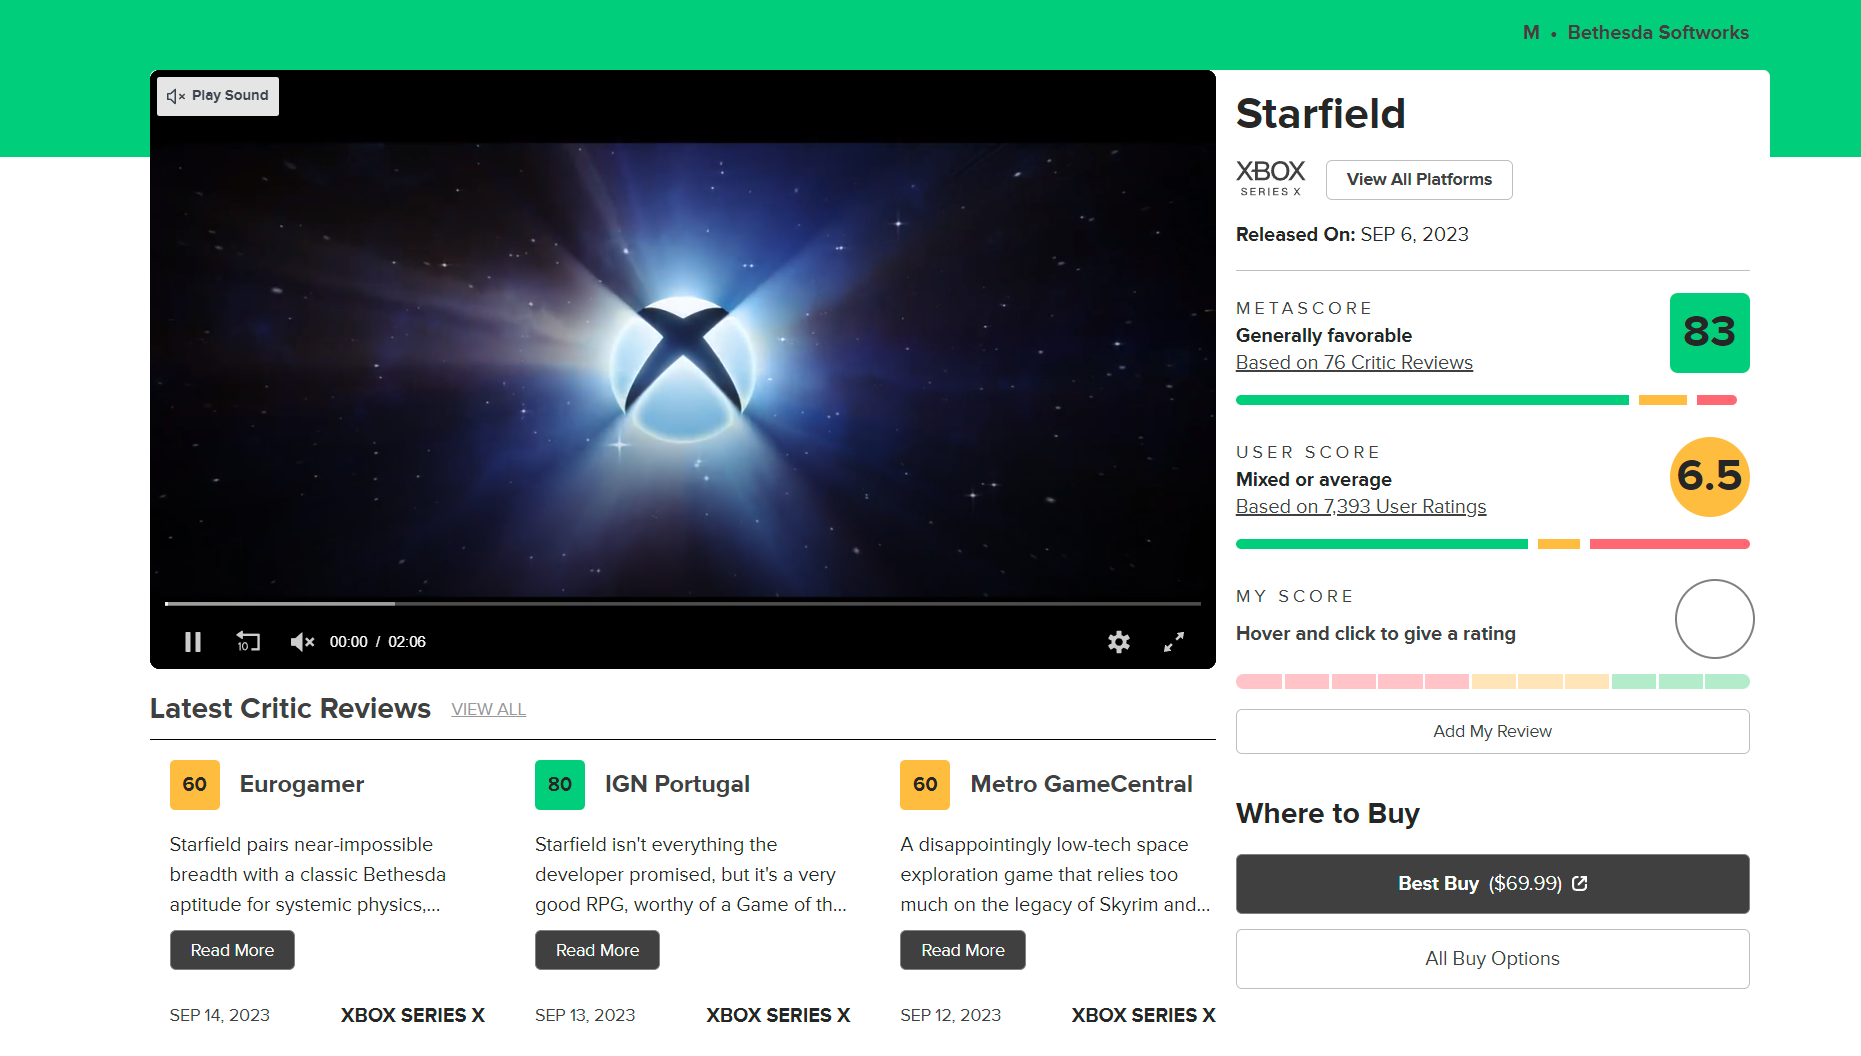Viewport: 1861px width, 1056px height.
Task: Enter fullscreen video mode
Action: tap(1174, 642)
